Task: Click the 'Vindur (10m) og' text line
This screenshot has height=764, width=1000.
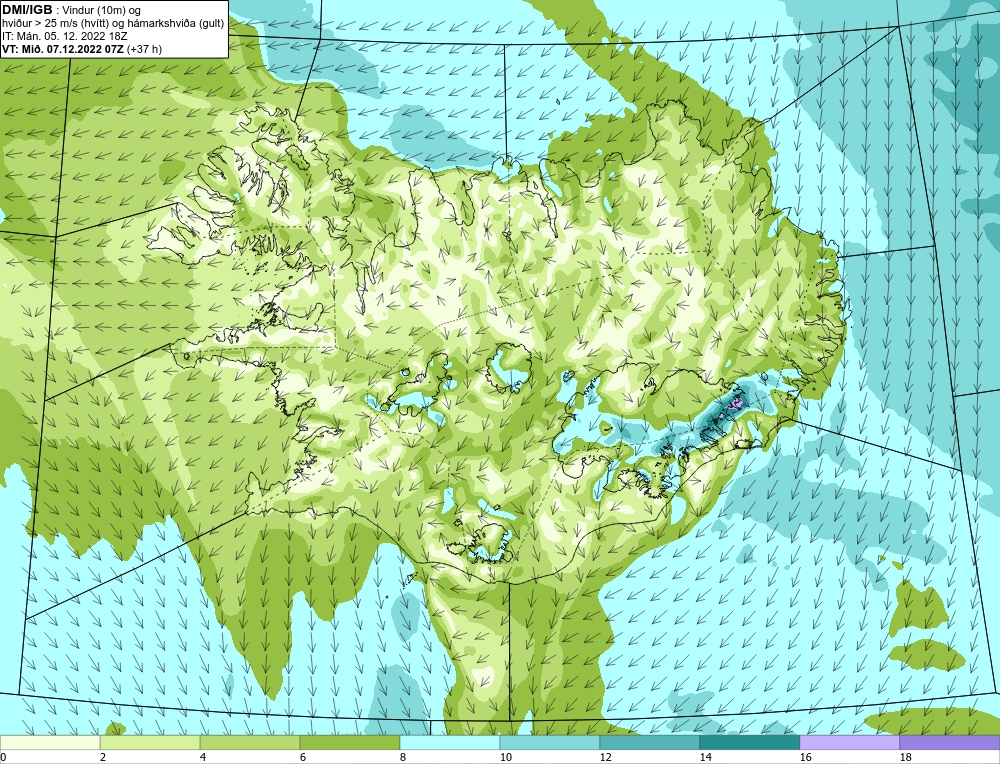Action: click(x=102, y=10)
